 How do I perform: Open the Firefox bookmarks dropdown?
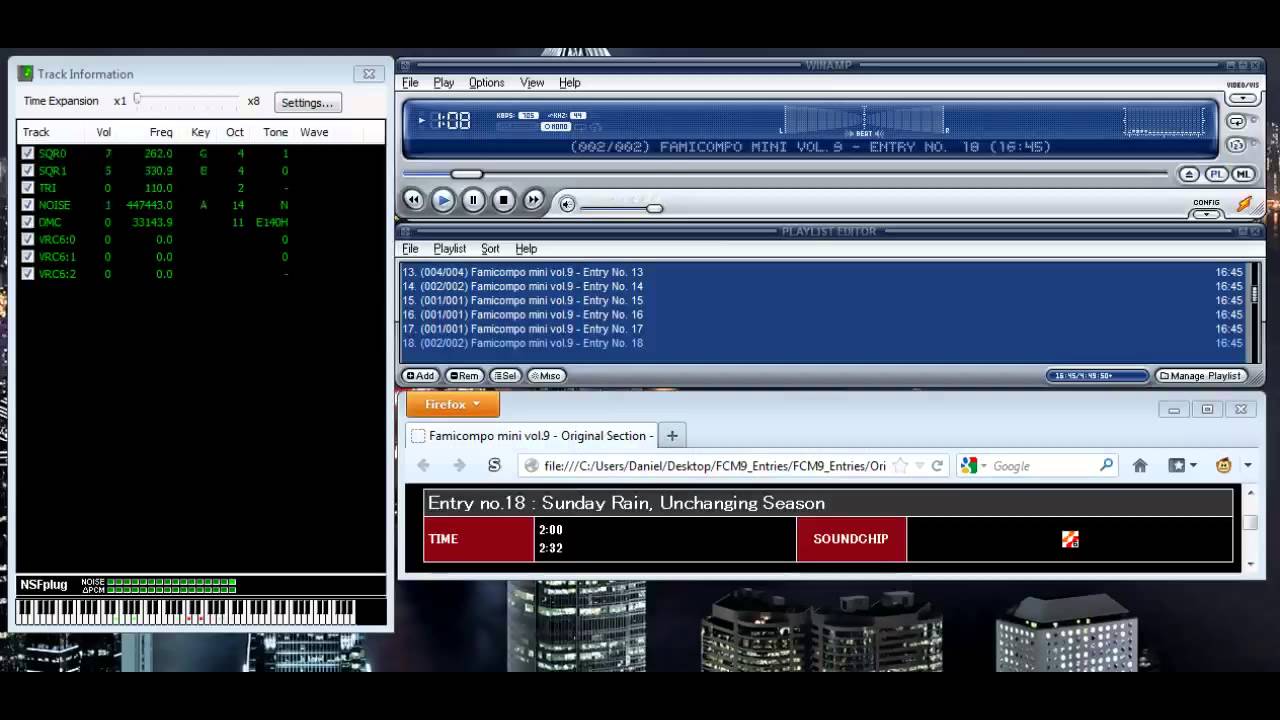pyautogui.click(x=1183, y=465)
